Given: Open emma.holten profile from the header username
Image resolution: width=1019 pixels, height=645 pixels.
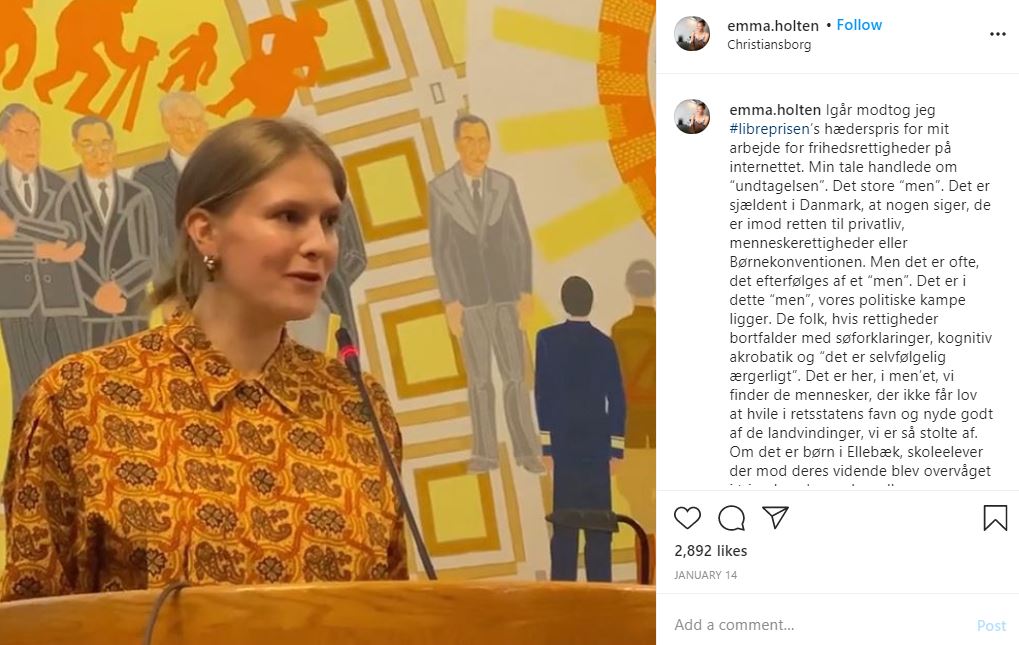Looking at the screenshot, I should point(773,25).
